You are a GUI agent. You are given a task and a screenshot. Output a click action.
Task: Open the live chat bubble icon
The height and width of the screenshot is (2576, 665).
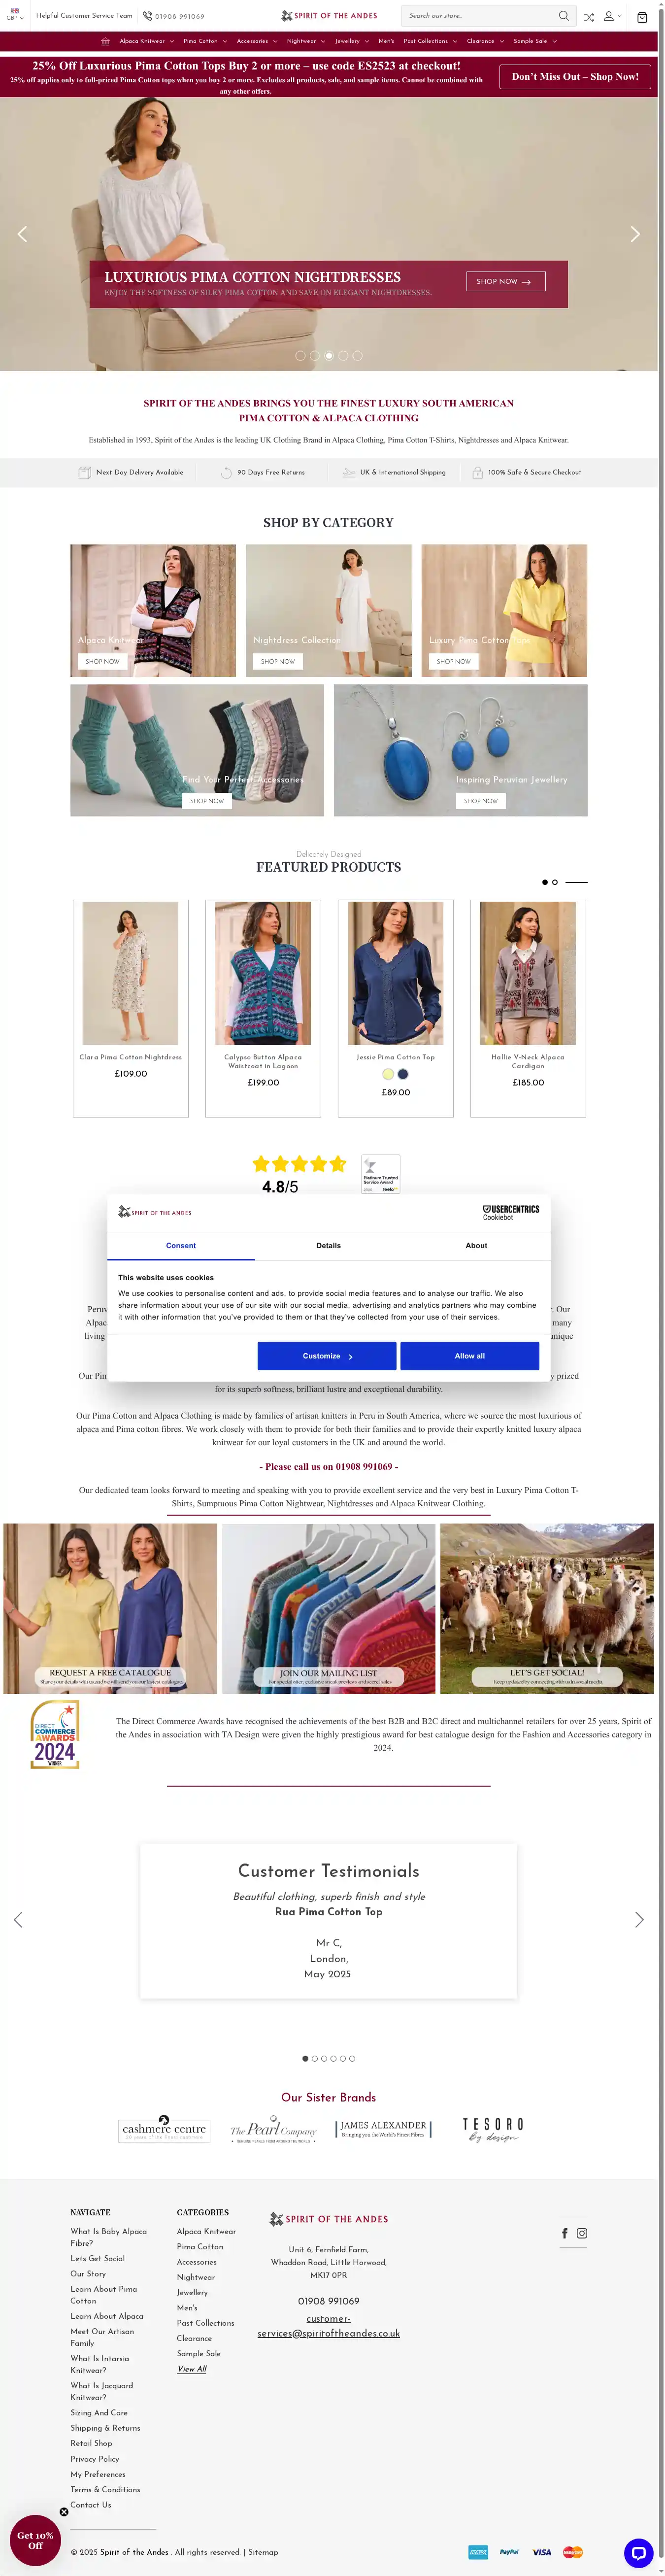point(638,2552)
